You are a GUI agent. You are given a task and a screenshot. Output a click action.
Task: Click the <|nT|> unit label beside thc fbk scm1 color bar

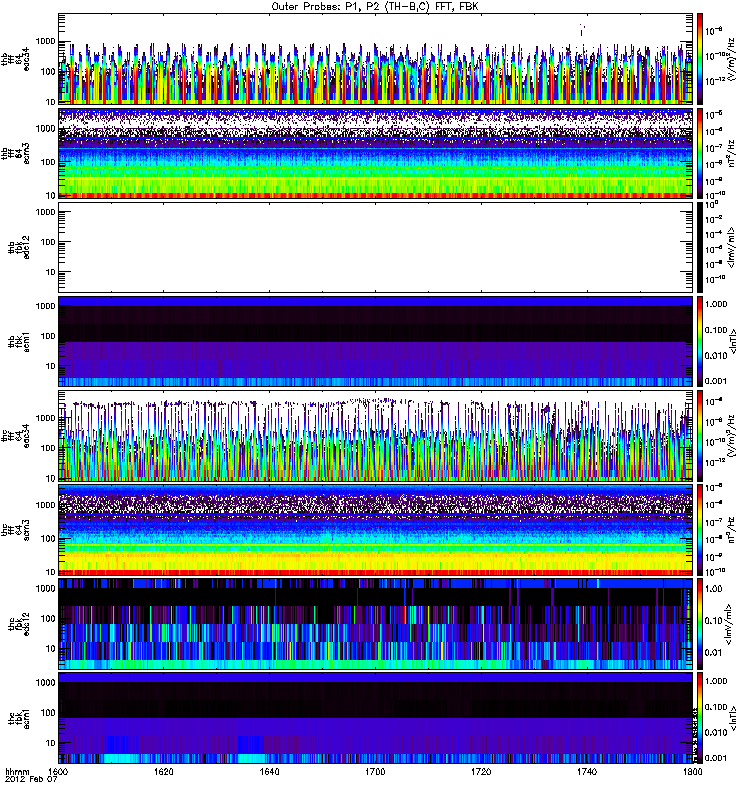pyautogui.click(x=733, y=718)
